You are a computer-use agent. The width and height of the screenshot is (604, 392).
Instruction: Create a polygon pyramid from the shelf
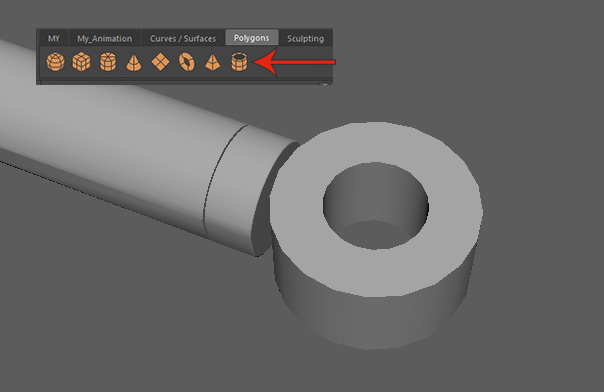213,62
